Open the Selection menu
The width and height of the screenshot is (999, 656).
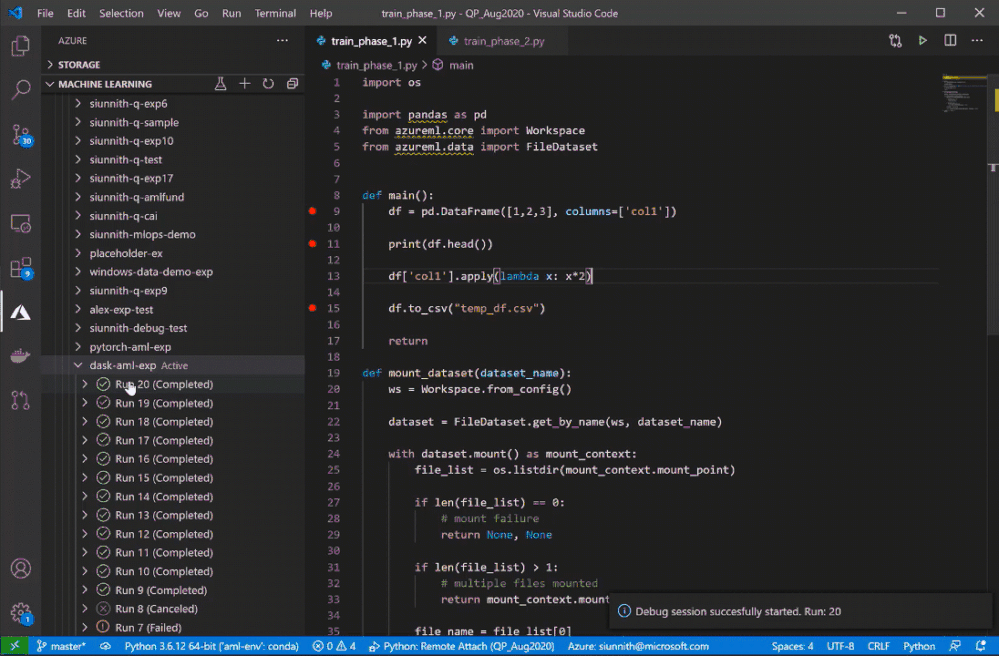(121, 13)
